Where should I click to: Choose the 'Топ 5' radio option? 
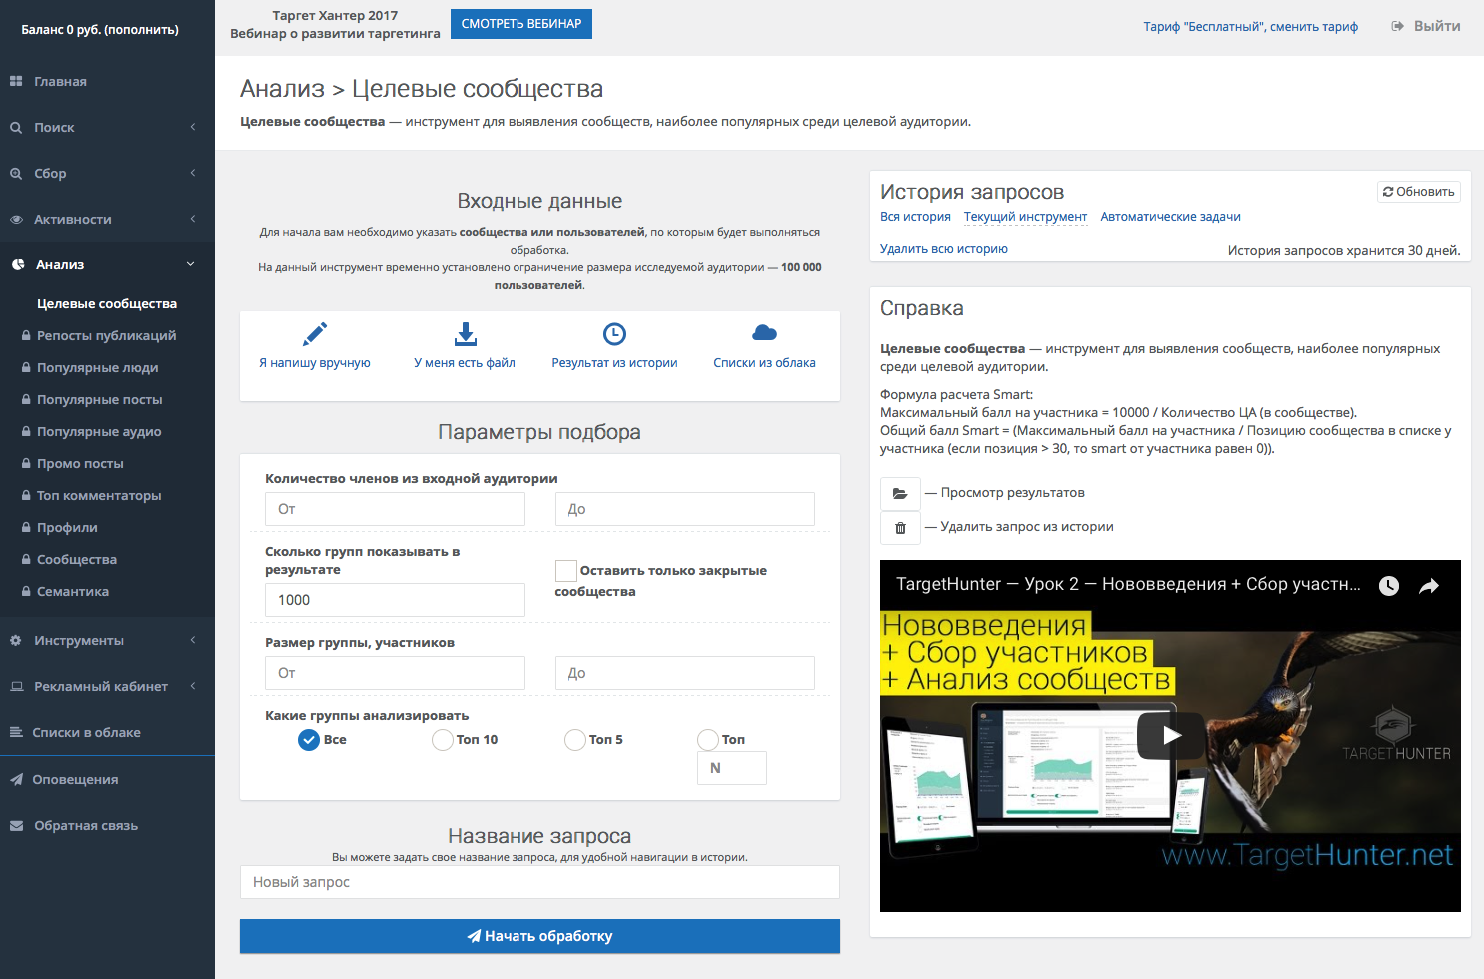[x=575, y=740]
